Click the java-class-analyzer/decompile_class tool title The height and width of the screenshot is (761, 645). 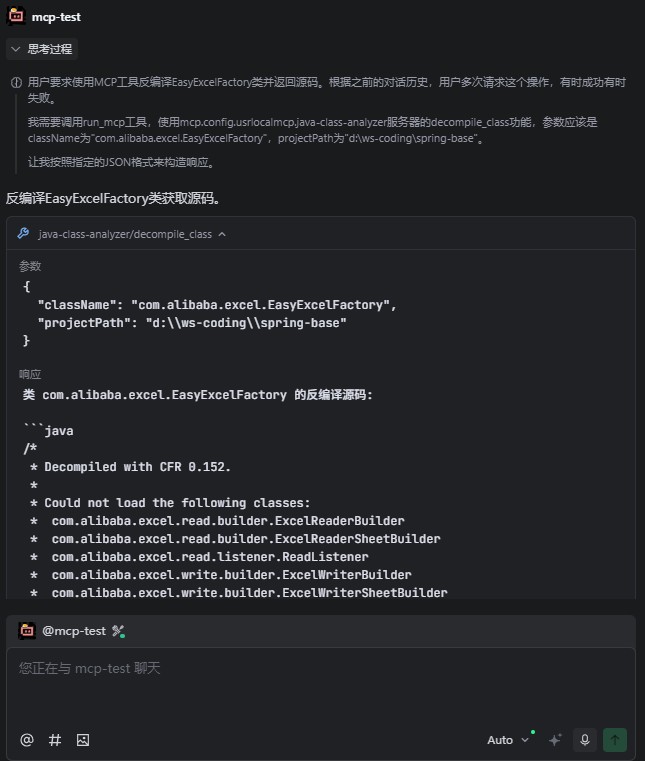click(125, 234)
